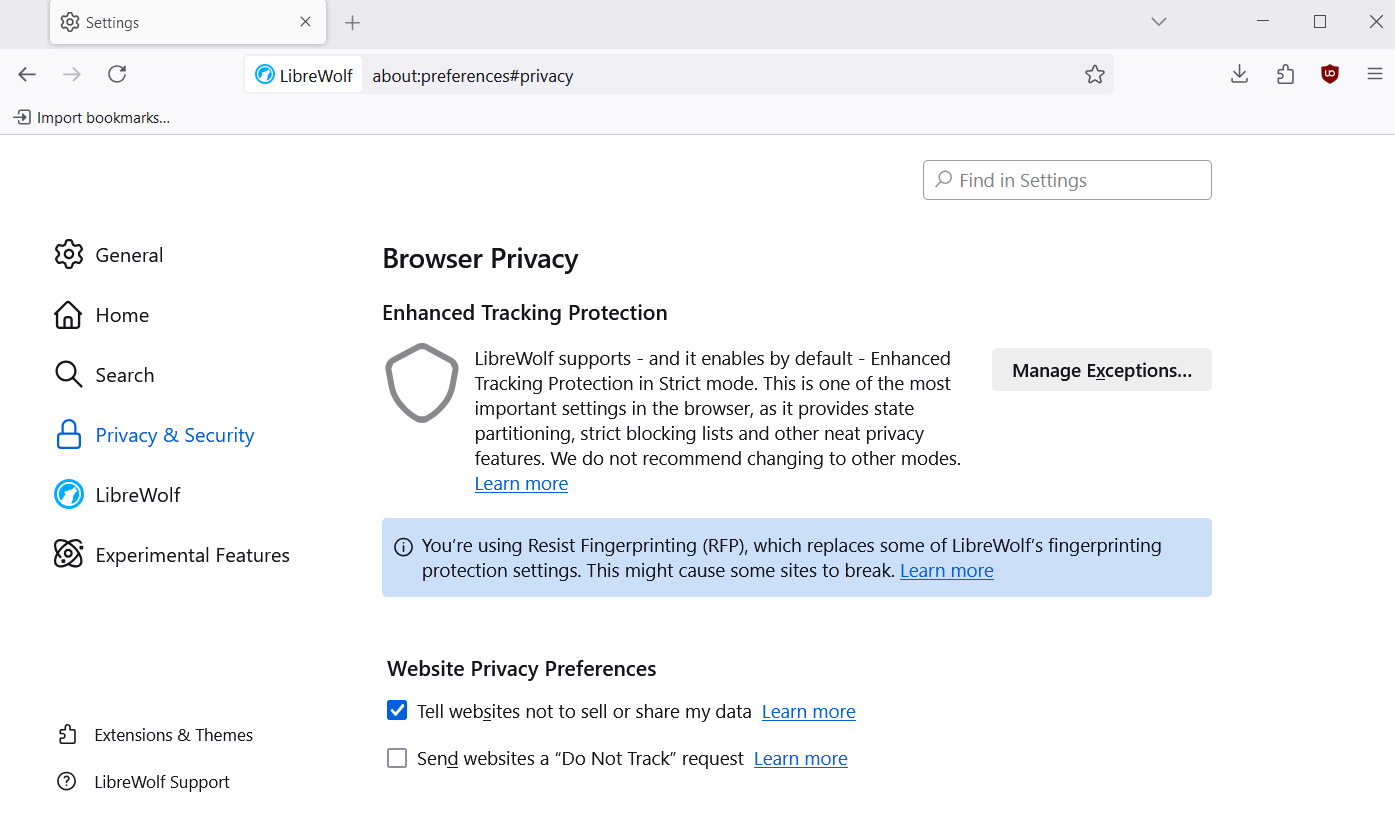Open a new tab with plus button
The width and height of the screenshot is (1395, 837).
[352, 22]
